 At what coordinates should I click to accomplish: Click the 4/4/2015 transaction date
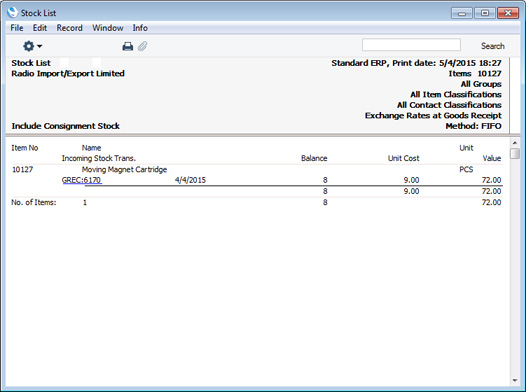click(x=190, y=180)
